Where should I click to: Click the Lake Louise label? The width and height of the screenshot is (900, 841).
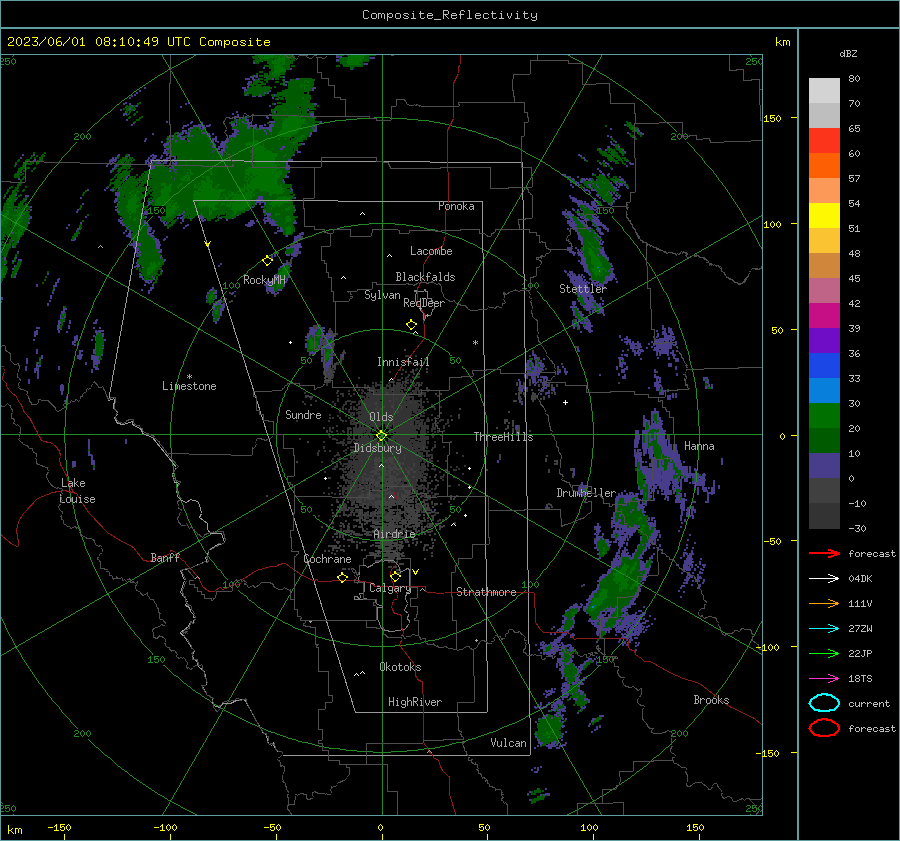(x=77, y=491)
